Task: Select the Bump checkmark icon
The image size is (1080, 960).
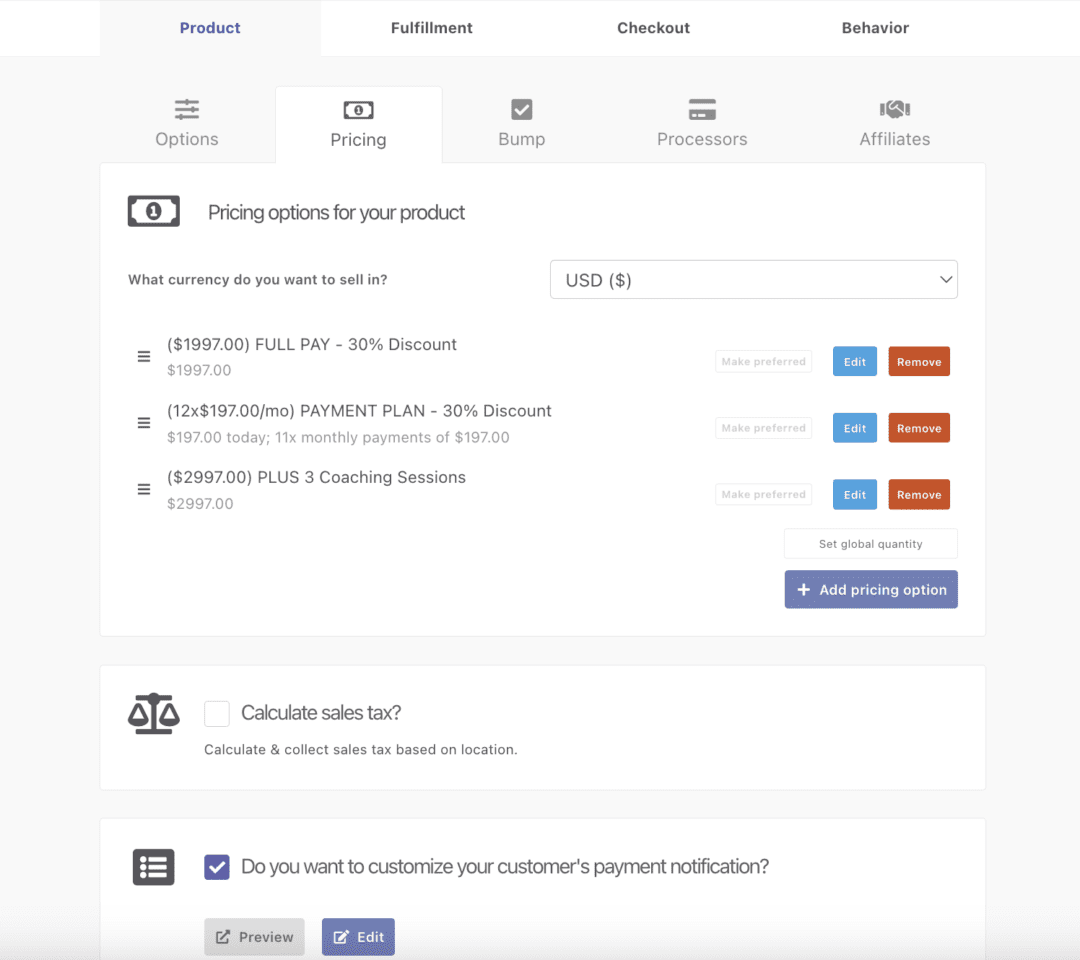Action: tap(521, 109)
